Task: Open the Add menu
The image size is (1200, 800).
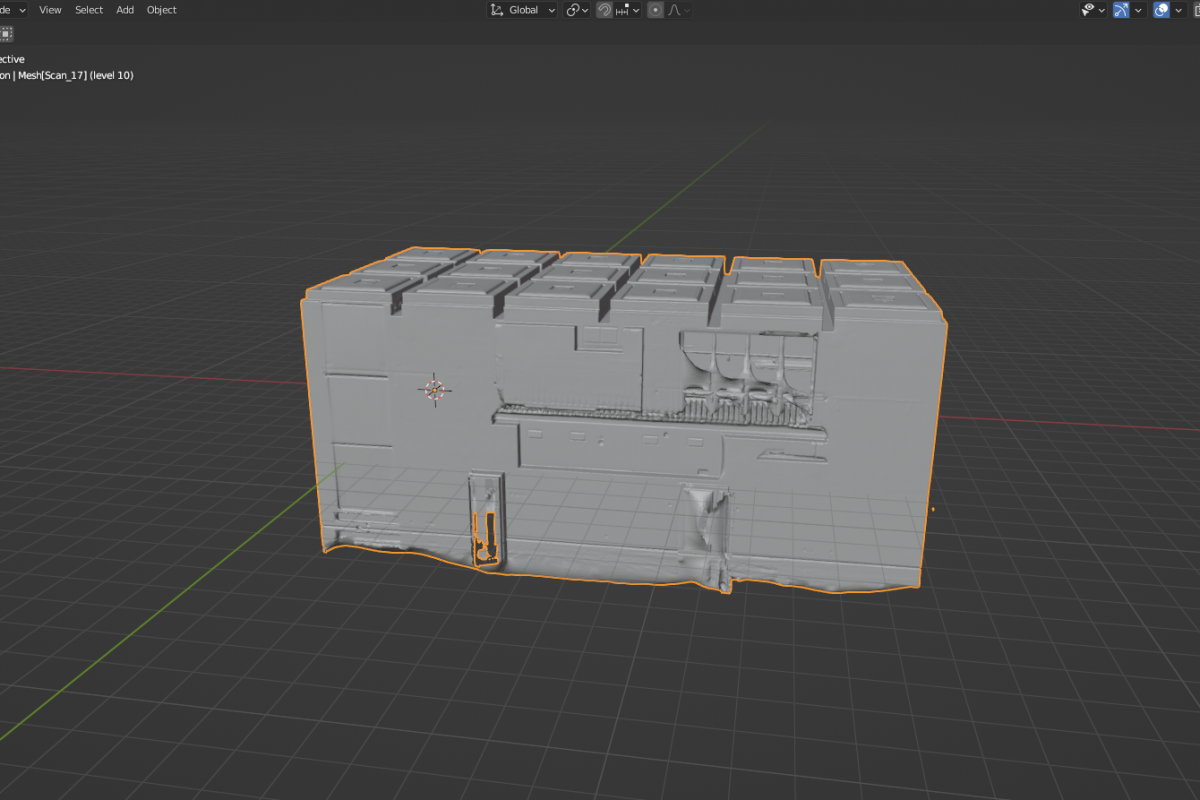Action: [x=125, y=10]
